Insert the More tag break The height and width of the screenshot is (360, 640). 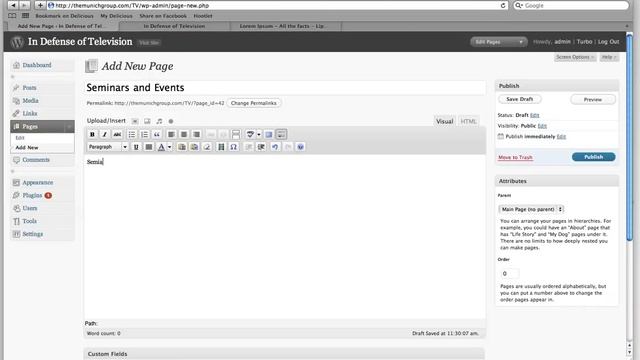[236, 134]
